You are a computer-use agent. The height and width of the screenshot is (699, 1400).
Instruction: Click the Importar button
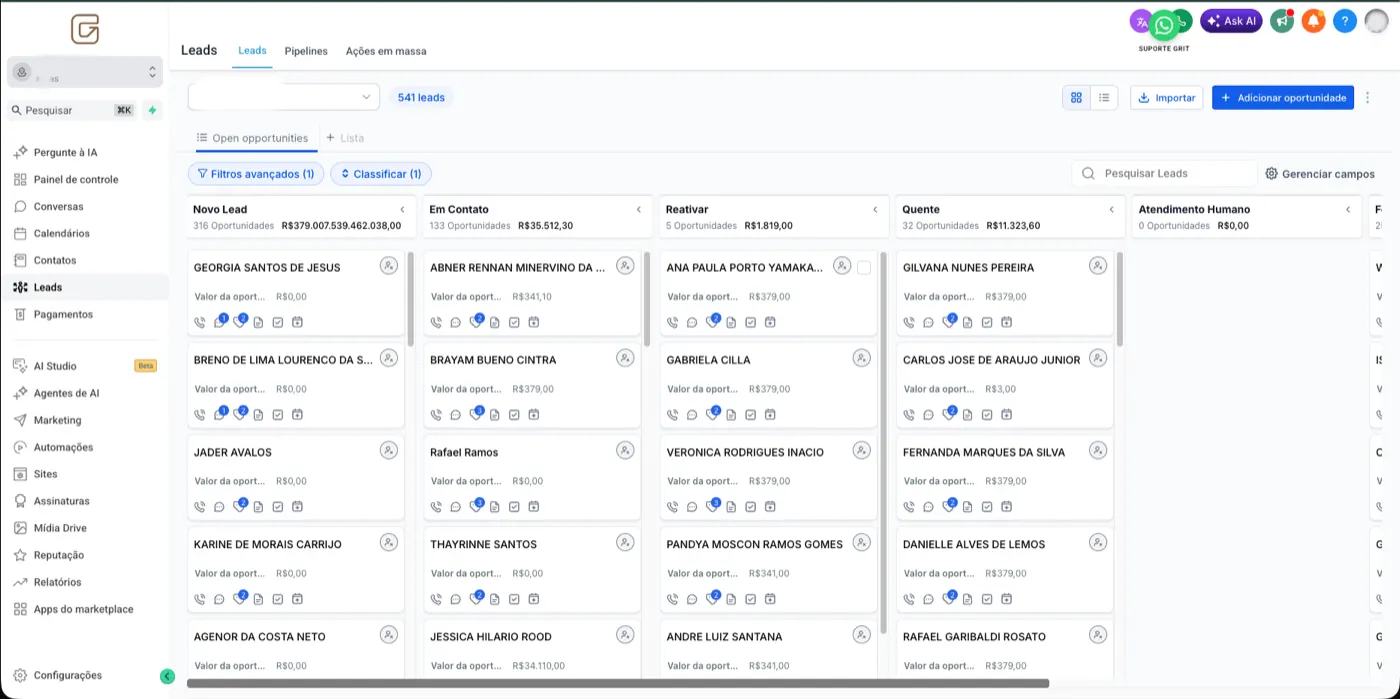point(1166,98)
